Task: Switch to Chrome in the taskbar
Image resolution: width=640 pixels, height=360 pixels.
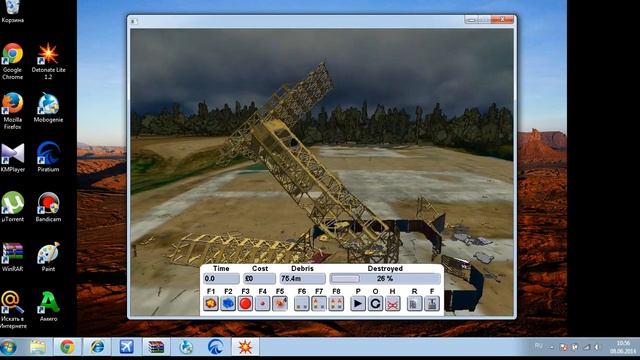Action: 67,347
